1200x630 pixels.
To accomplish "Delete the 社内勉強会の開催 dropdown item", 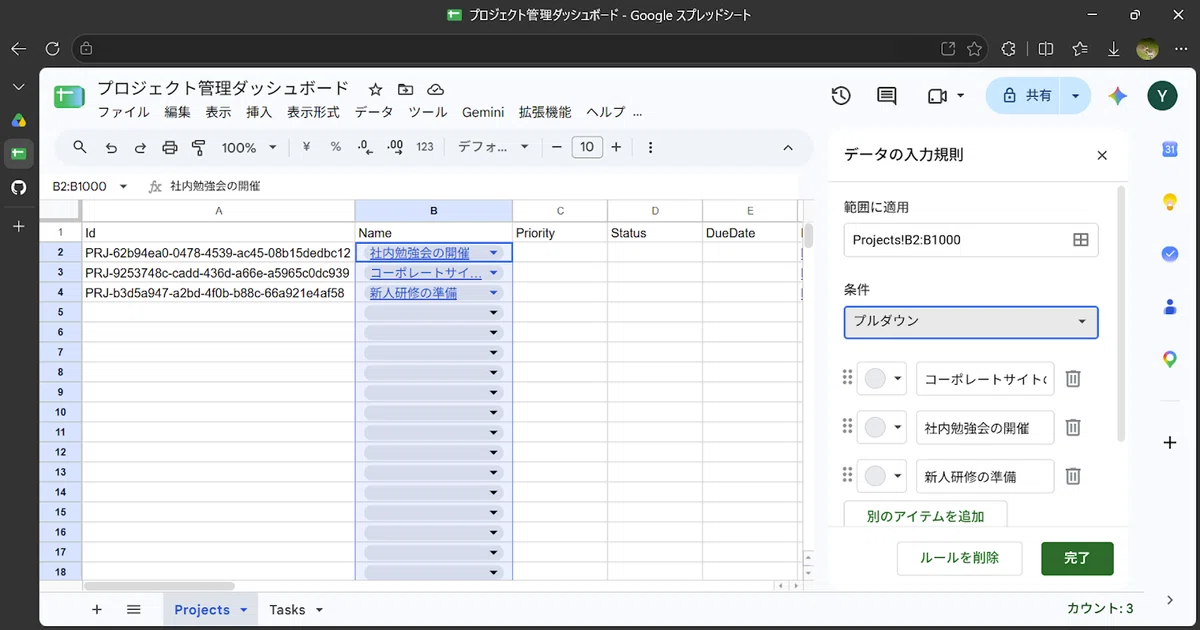I will click(x=1073, y=427).
